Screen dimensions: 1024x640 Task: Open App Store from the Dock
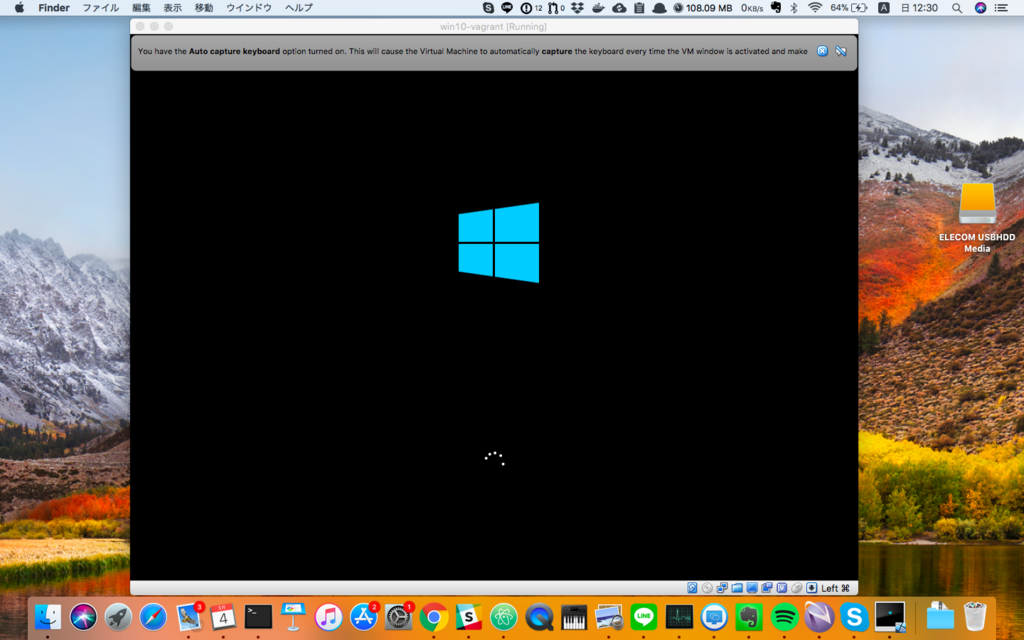[364, 616]
